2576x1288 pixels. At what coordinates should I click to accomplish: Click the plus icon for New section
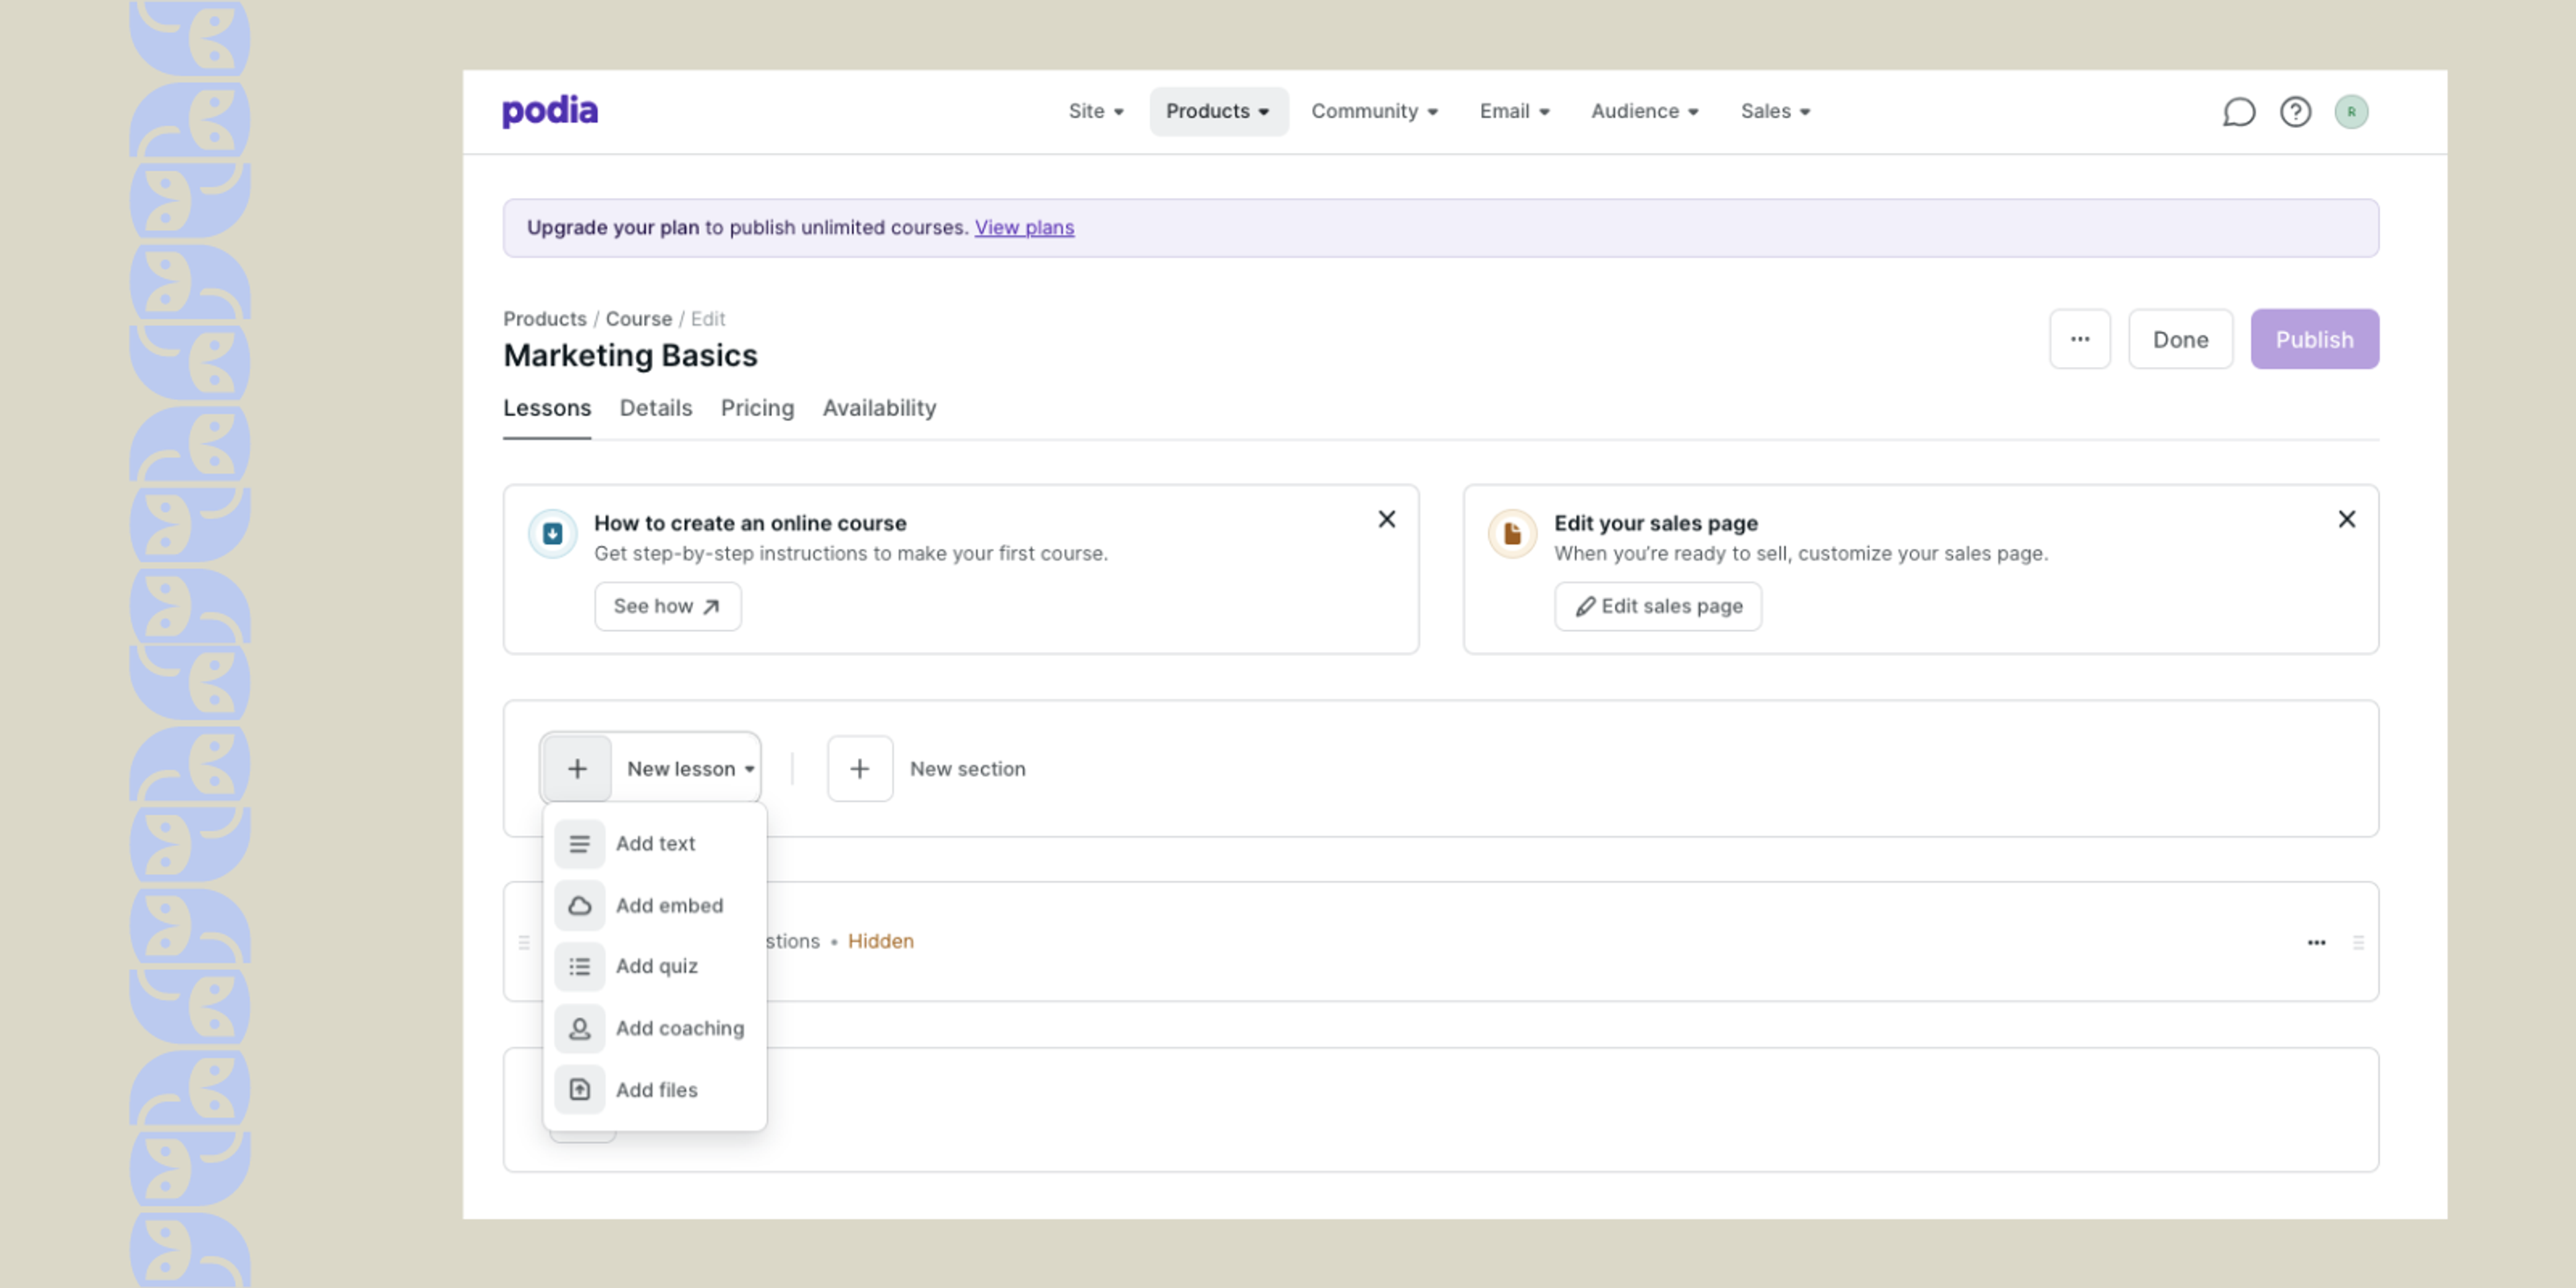point(860,769)
